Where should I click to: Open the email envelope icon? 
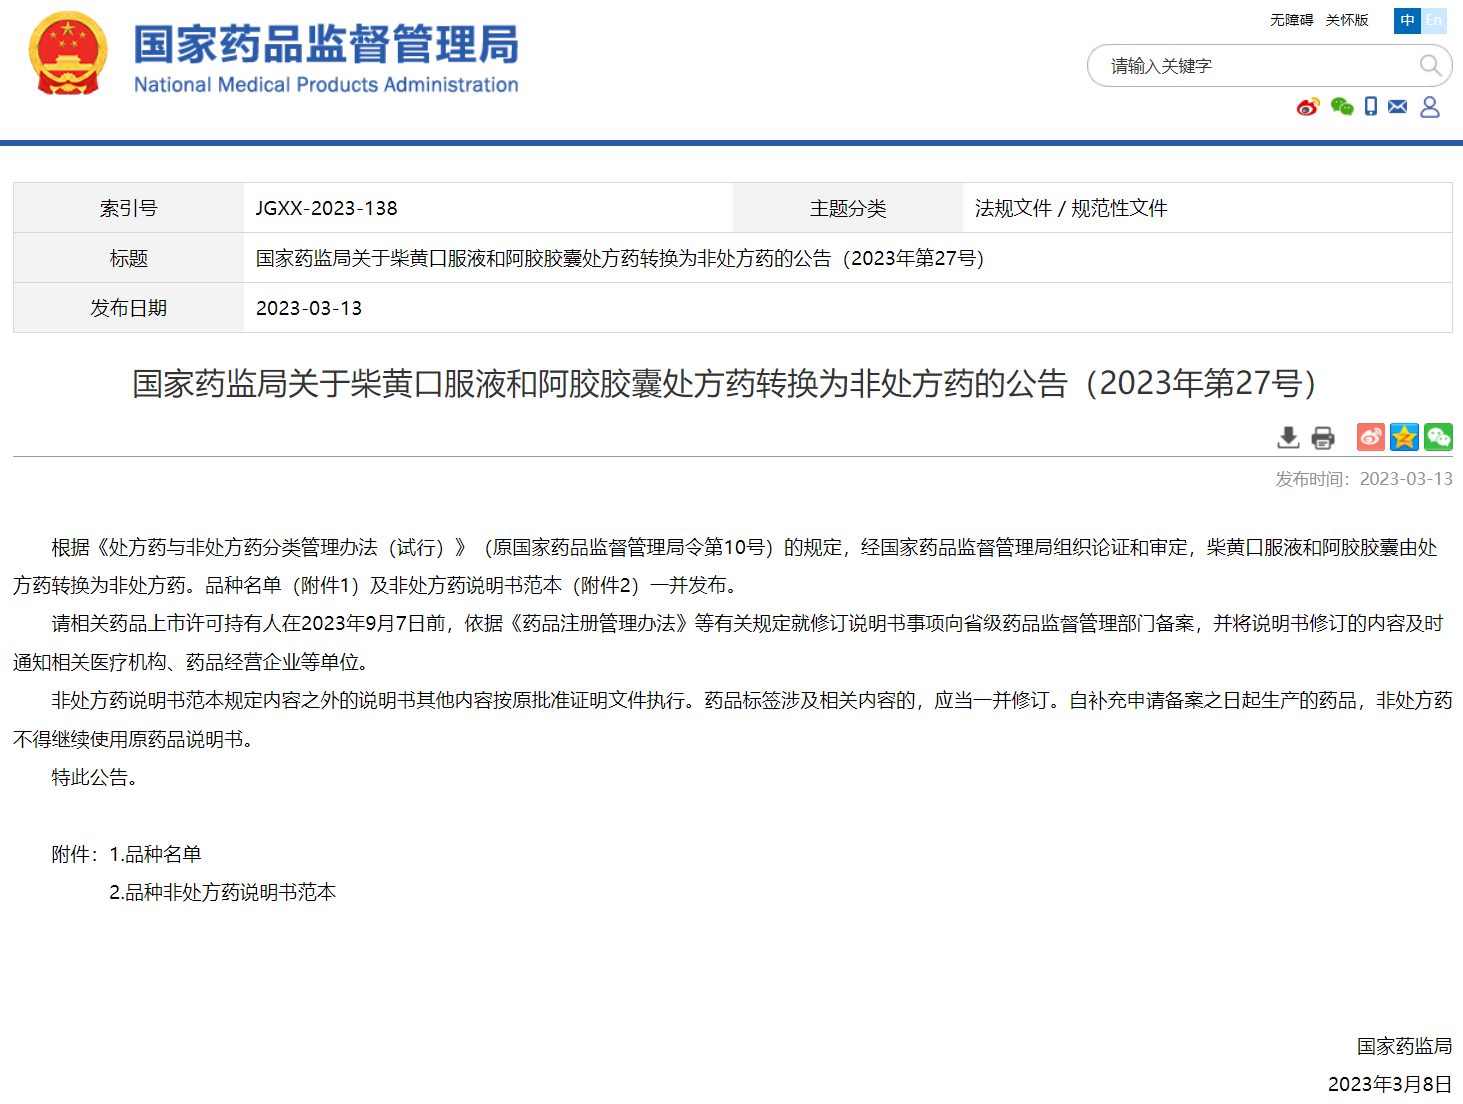point(1398,106)
